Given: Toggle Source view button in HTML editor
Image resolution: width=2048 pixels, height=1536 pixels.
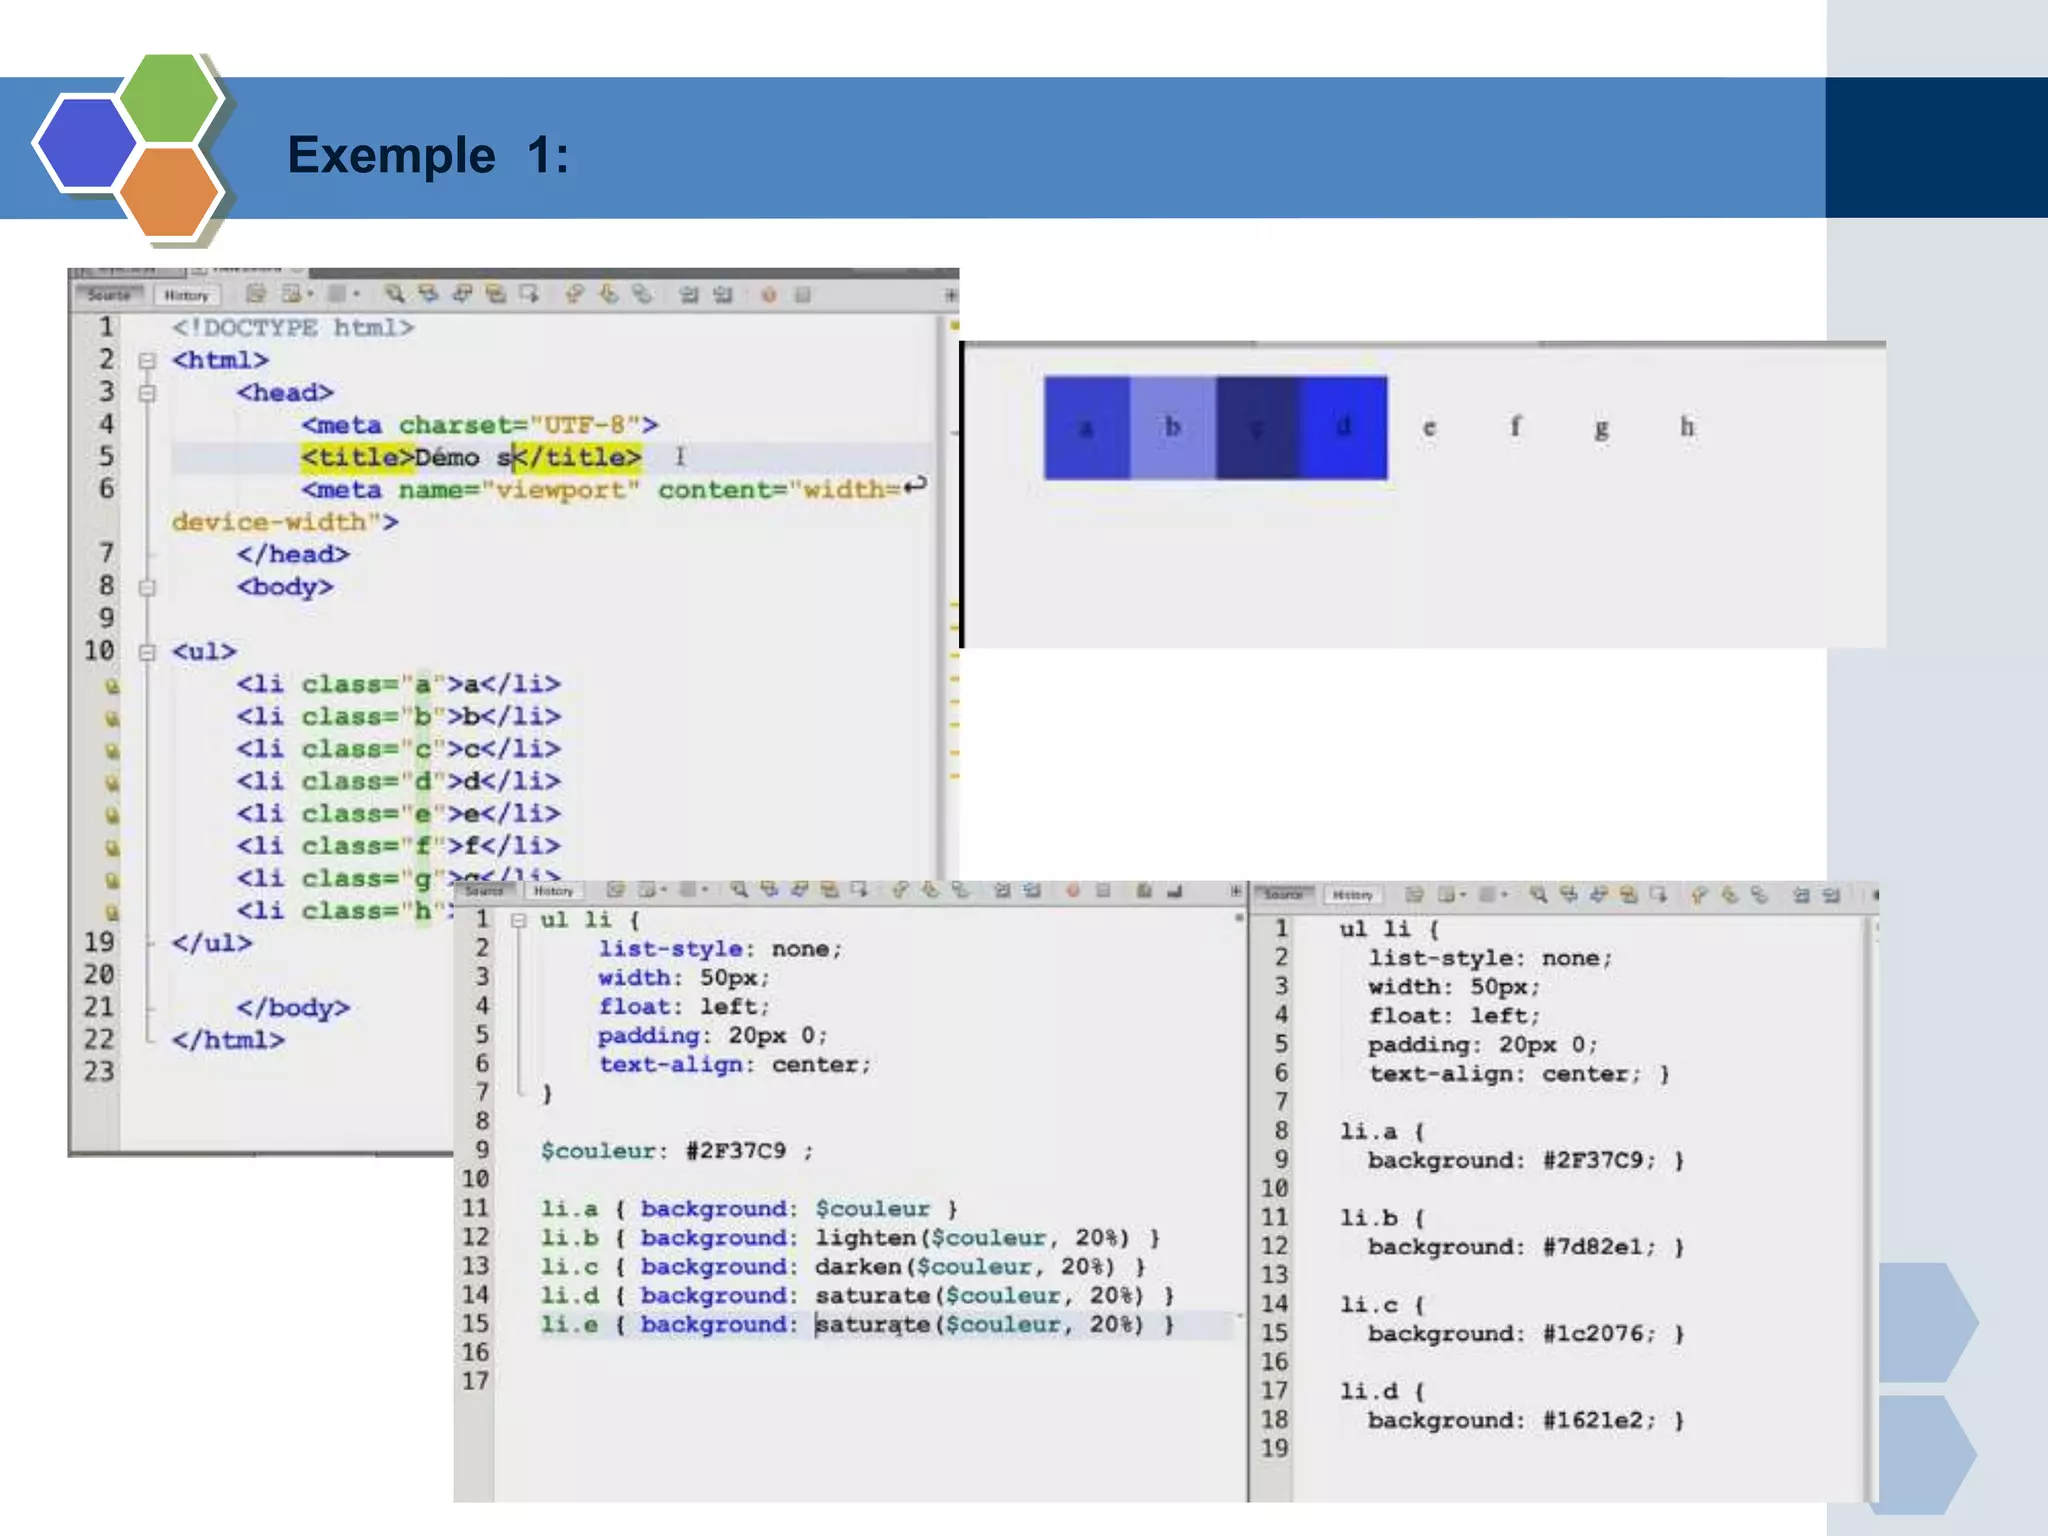Looking at the screenshot, I should 110,295.
